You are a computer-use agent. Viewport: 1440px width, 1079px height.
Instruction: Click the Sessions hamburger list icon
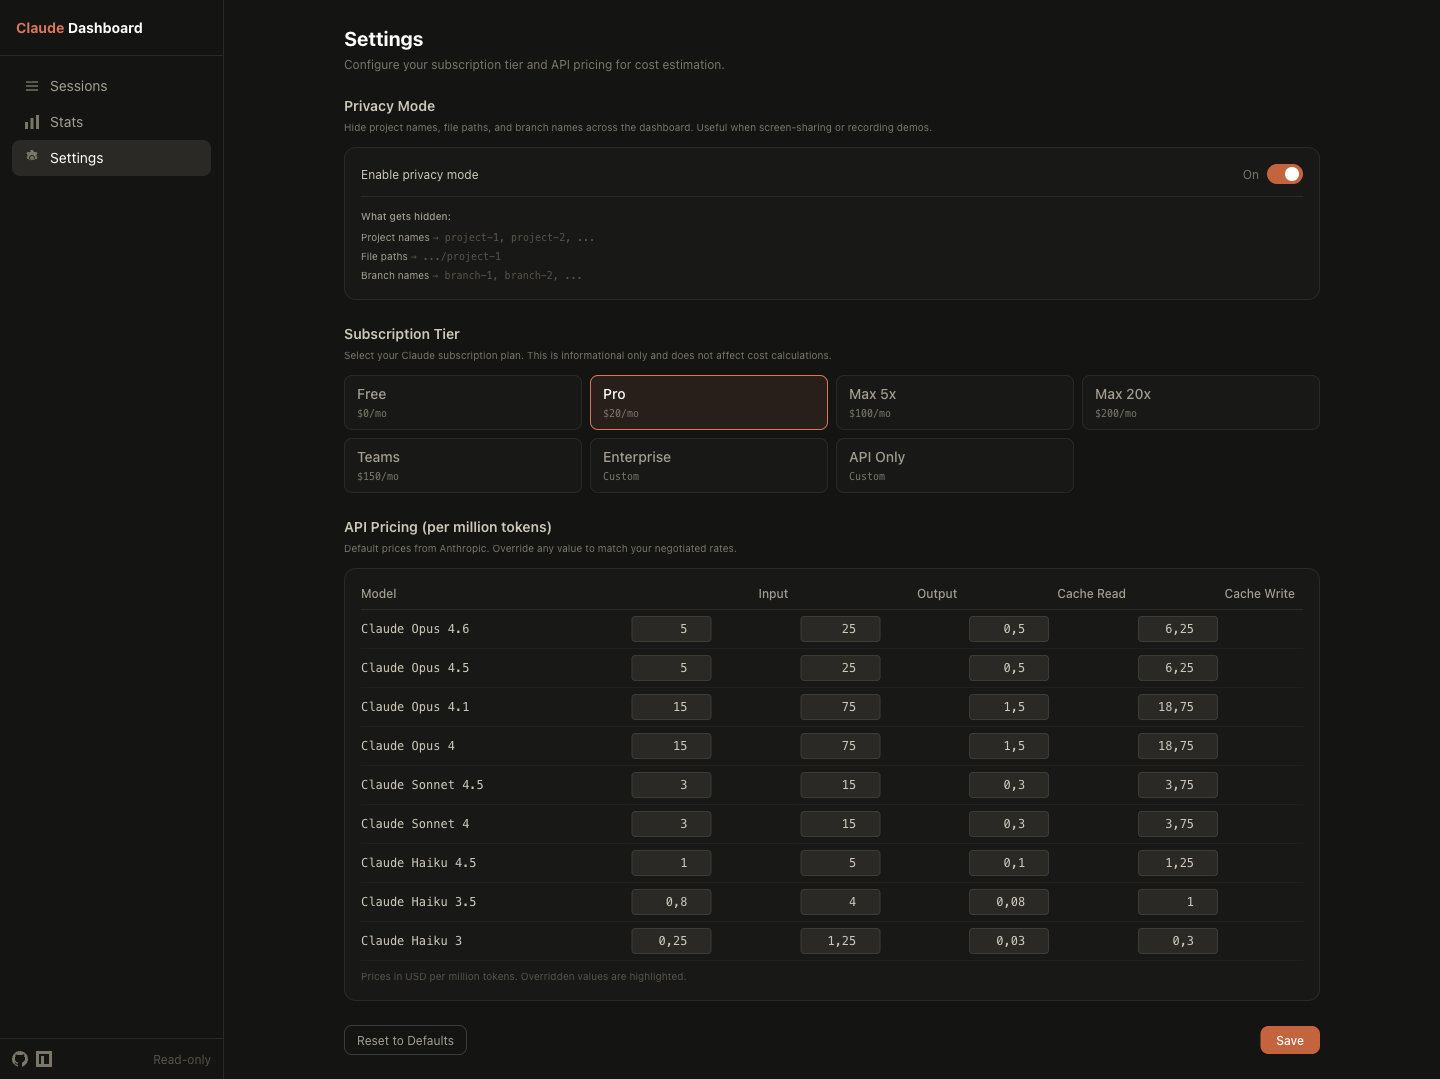tap(32, 86)
